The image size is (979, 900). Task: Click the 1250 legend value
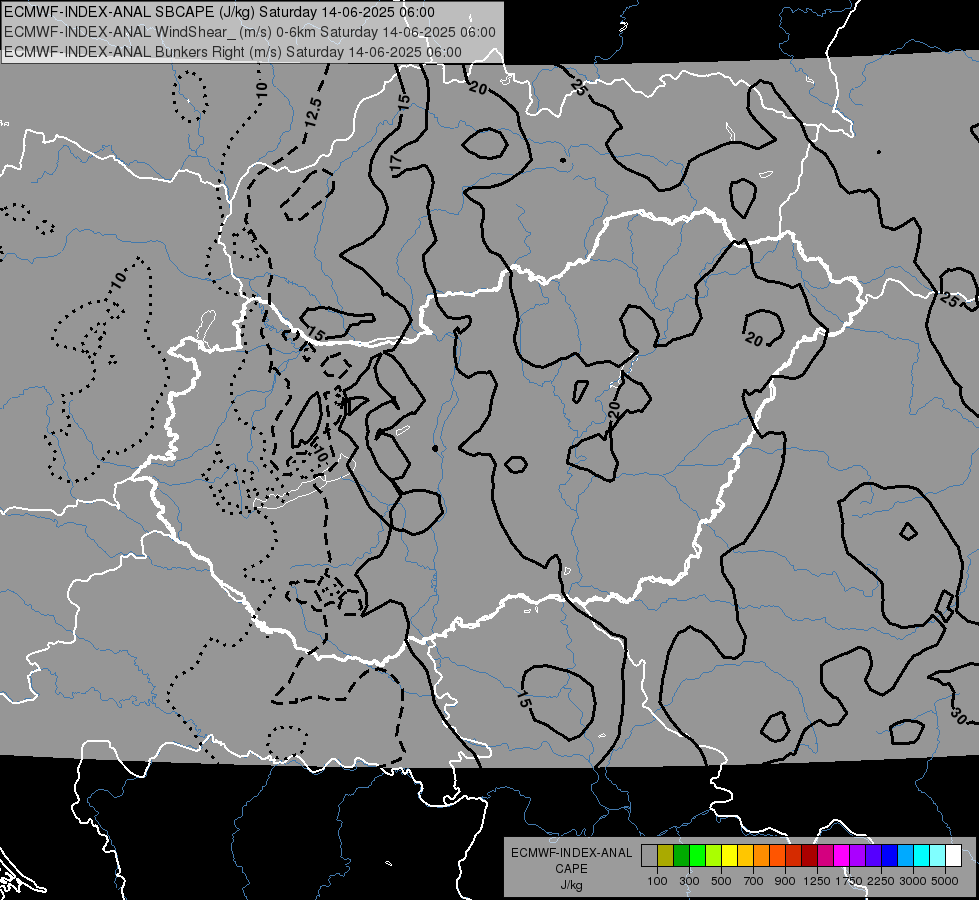point(817,881)
